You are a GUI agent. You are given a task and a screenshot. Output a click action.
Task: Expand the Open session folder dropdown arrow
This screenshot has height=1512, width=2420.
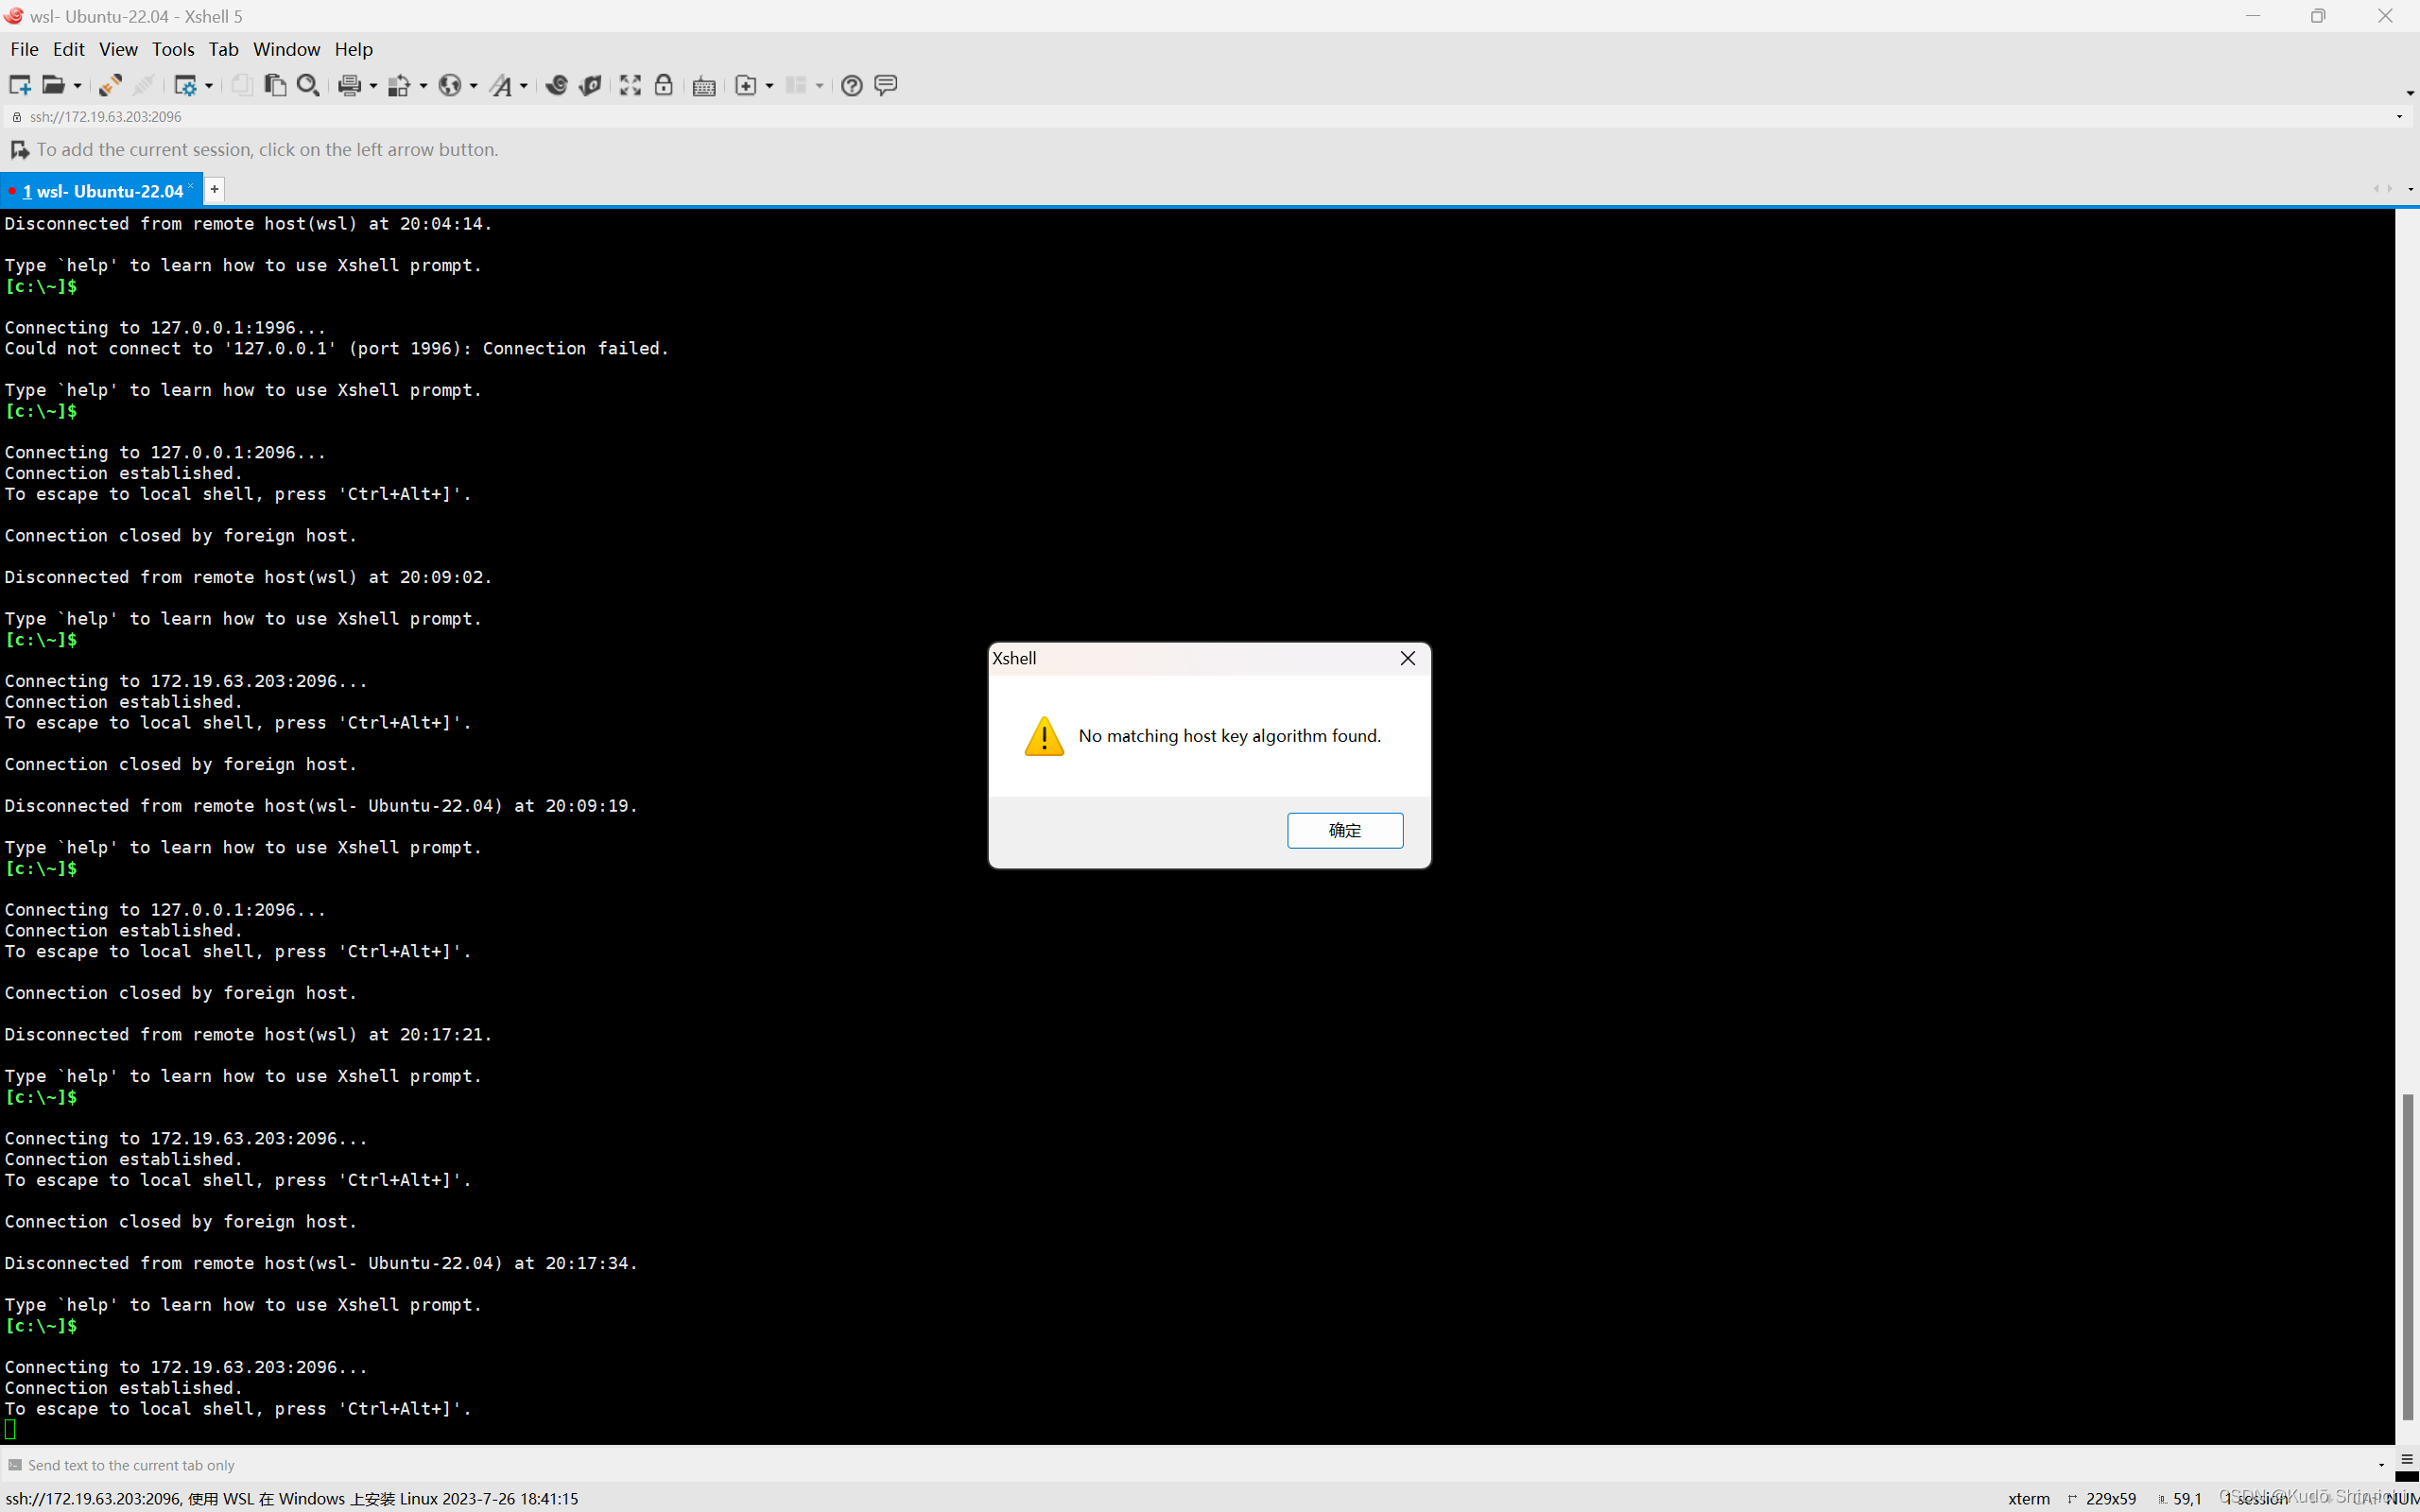(x=77, y=86)
